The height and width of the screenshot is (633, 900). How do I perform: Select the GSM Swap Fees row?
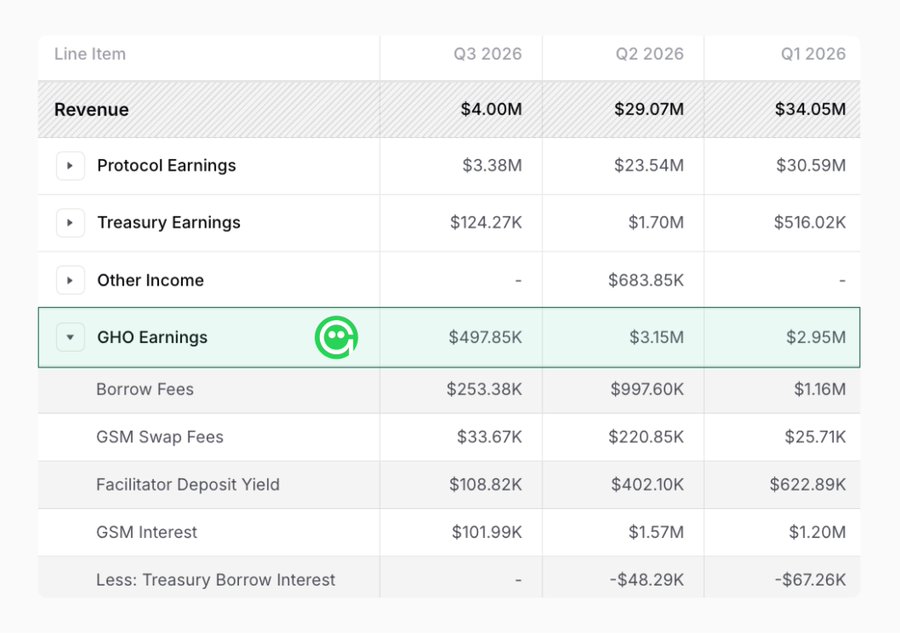click(x=449, y=437)
